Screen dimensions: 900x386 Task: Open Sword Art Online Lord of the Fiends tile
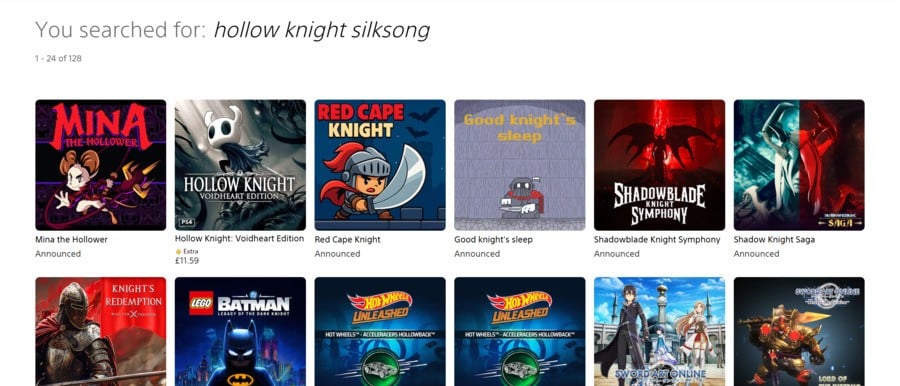pyautogui.click(x=799, y=331)
